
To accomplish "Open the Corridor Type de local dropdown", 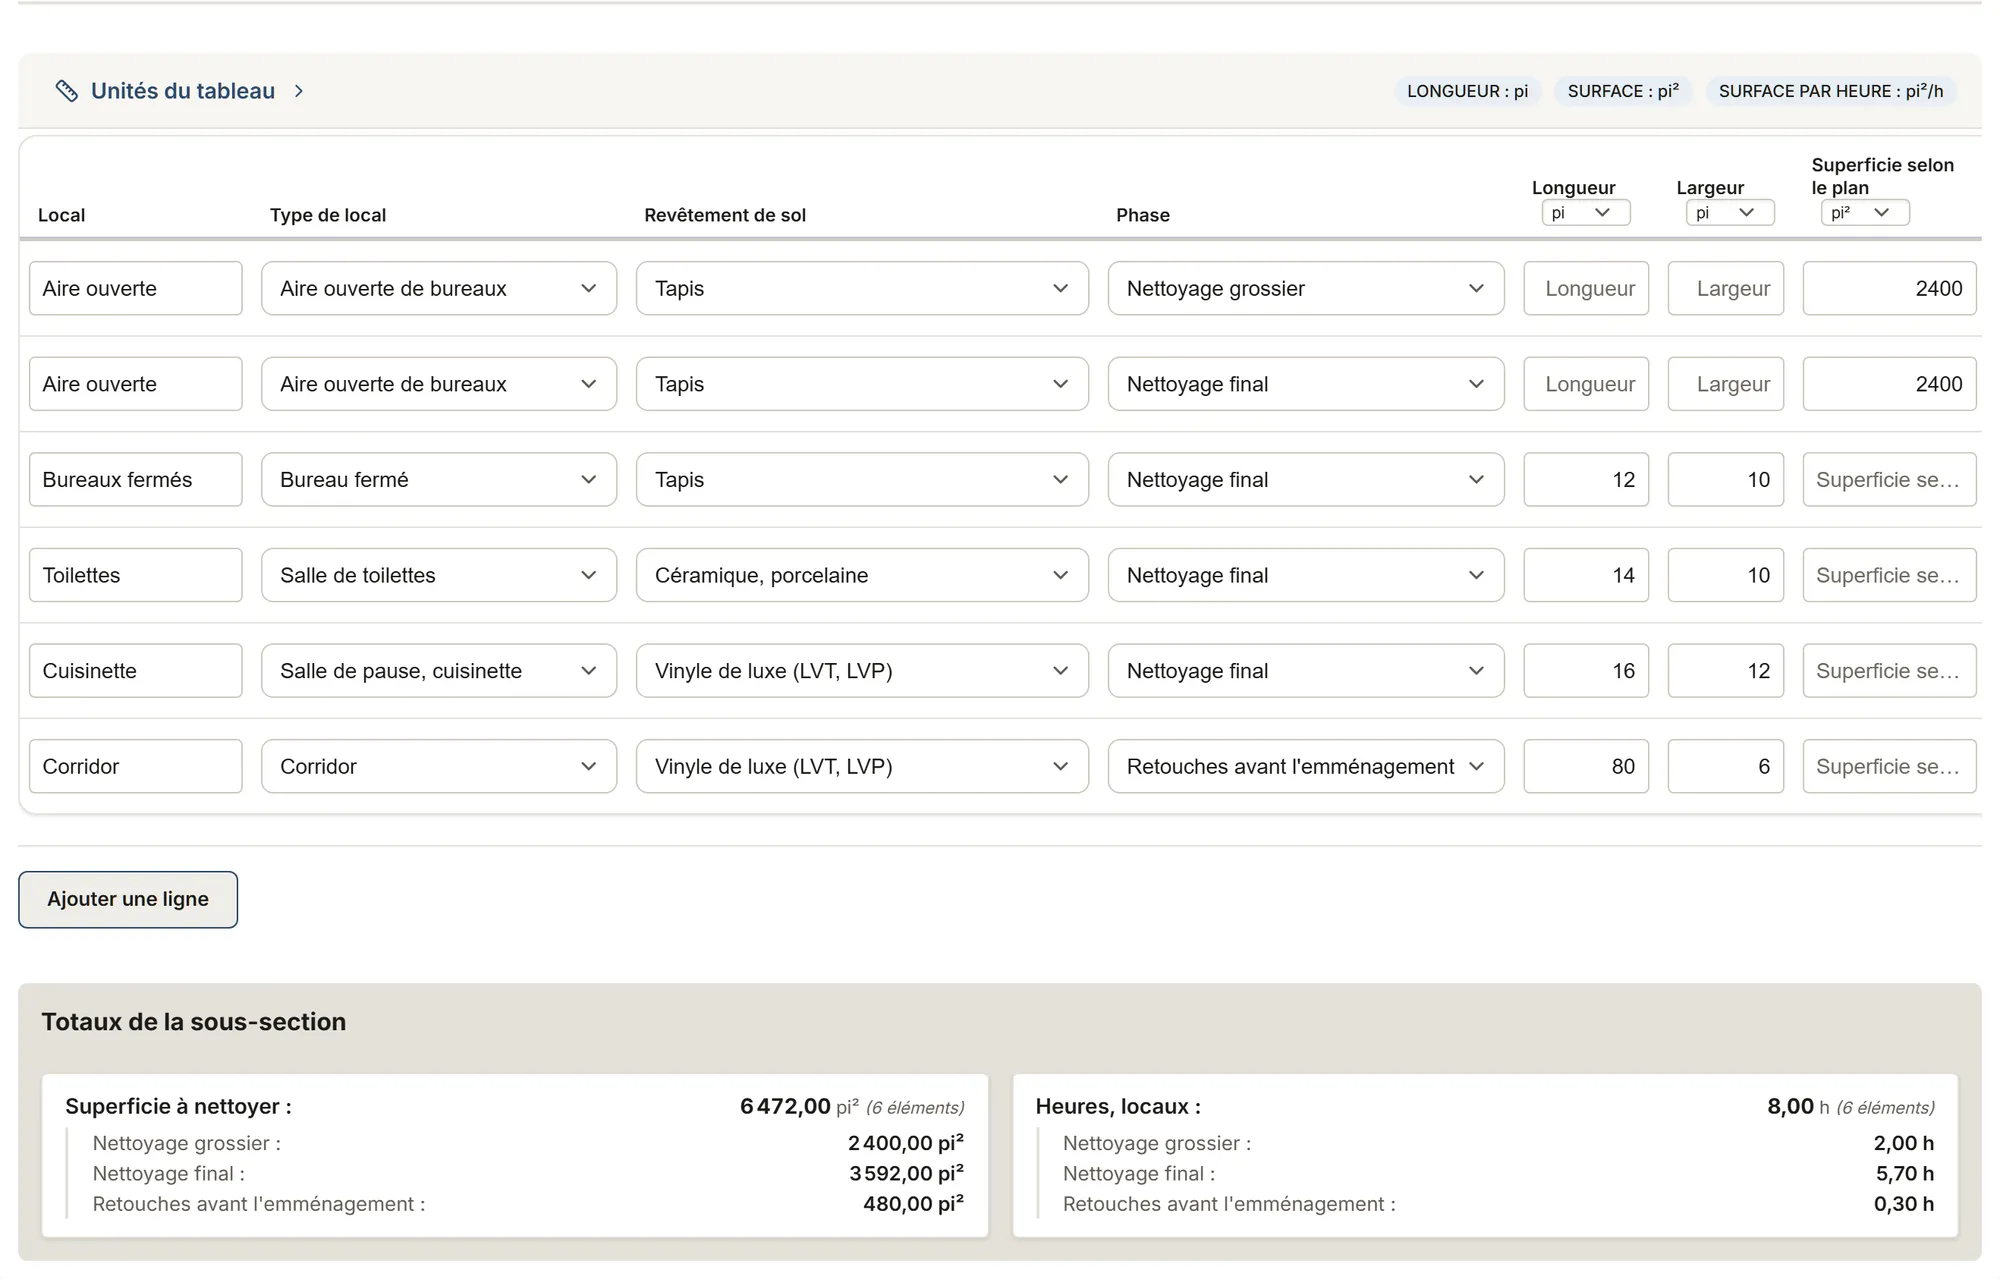I will click(x=439, y=766).
